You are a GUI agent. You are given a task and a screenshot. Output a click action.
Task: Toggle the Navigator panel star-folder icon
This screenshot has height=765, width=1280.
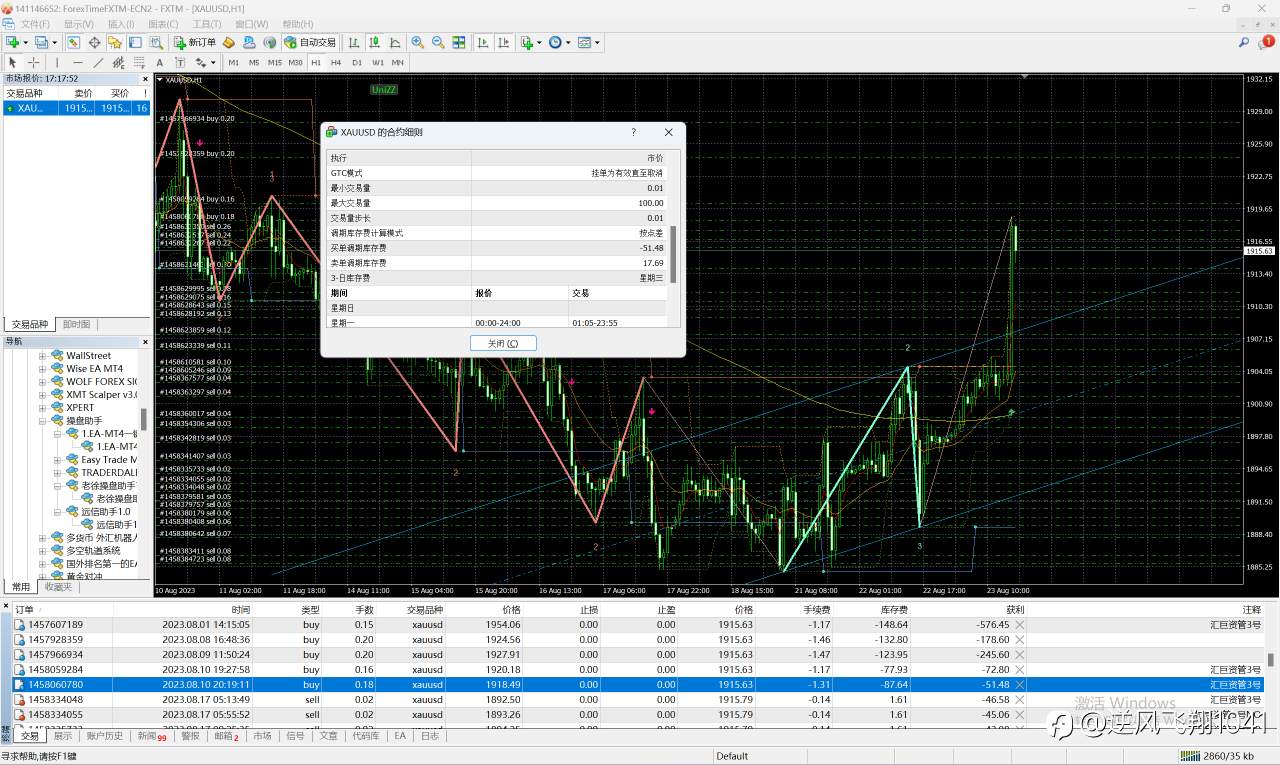[x=115, y=42]
